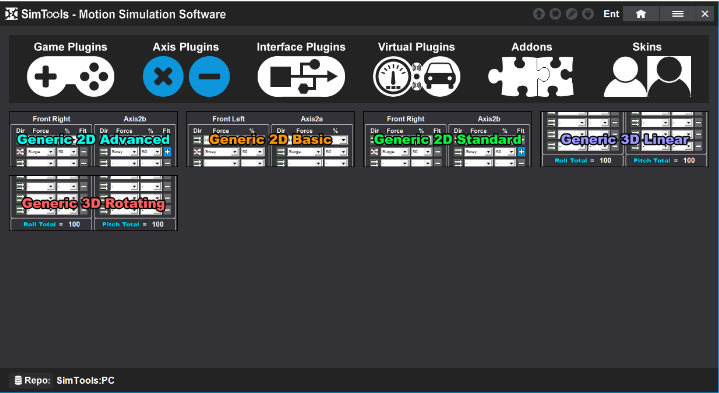Click the pencil edit icon in title bar
719x393 pixels.
pos(572,14)
